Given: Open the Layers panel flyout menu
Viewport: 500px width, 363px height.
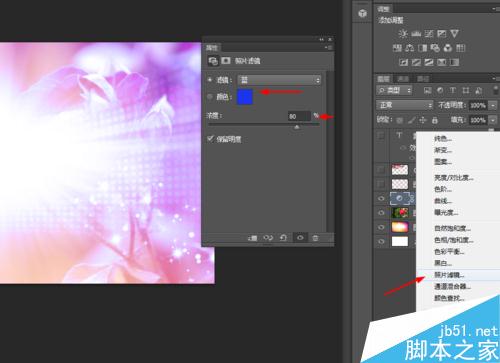Looking at the screenshot, I should tap(496, 79).
